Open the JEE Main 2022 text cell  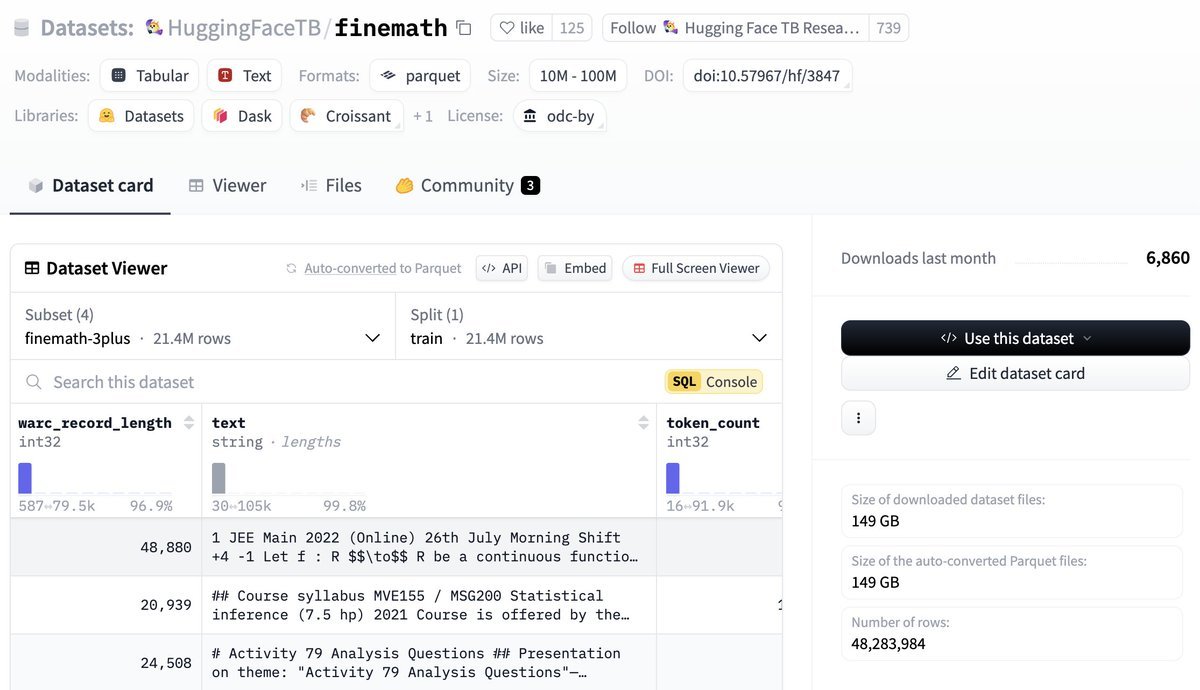(x=429, y=547)
